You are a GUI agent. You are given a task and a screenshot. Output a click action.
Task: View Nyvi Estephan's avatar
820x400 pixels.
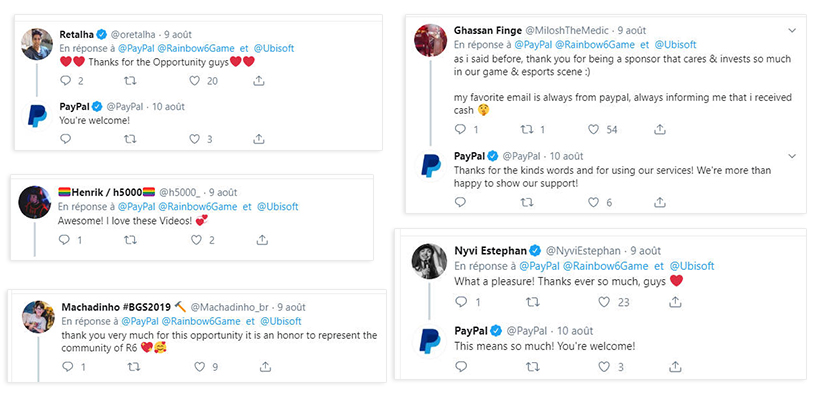[x=429, y=260]
